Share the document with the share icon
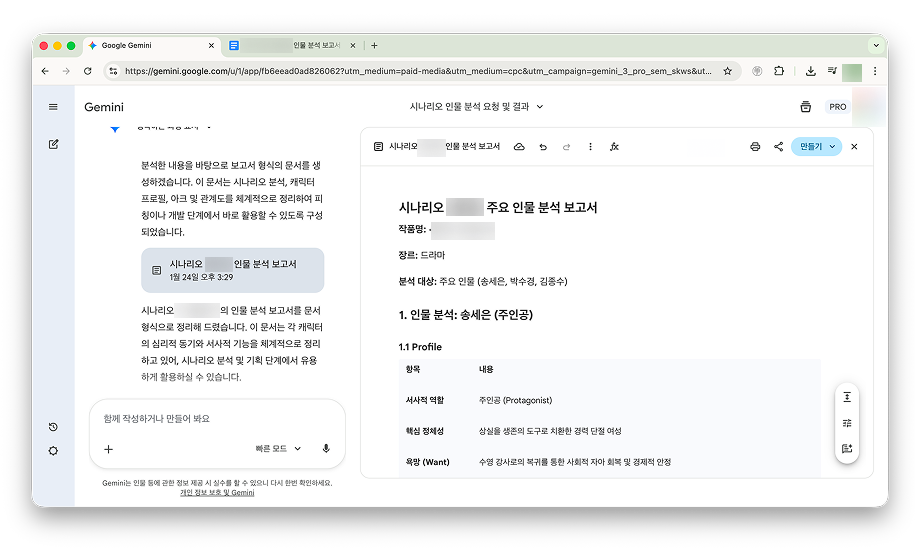This screenshot has height=548, width=915. (778, 146)
